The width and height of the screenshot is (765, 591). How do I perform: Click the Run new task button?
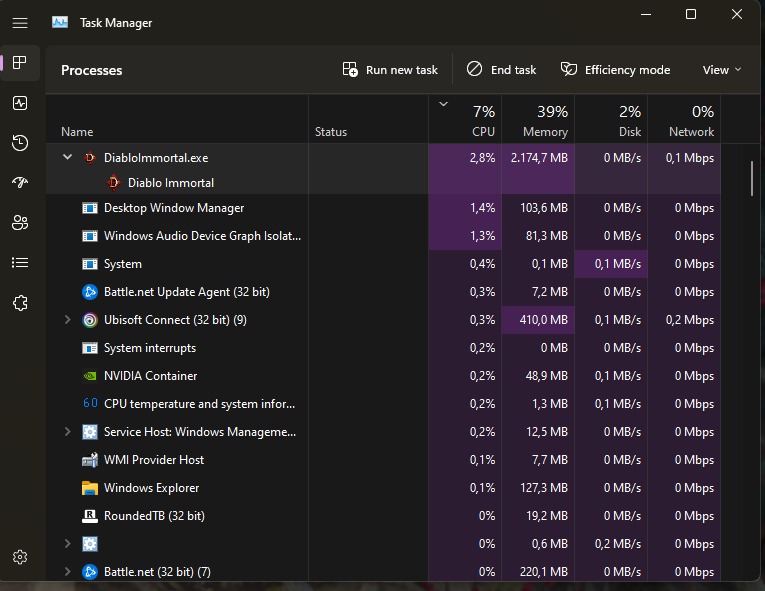point(390,70)
